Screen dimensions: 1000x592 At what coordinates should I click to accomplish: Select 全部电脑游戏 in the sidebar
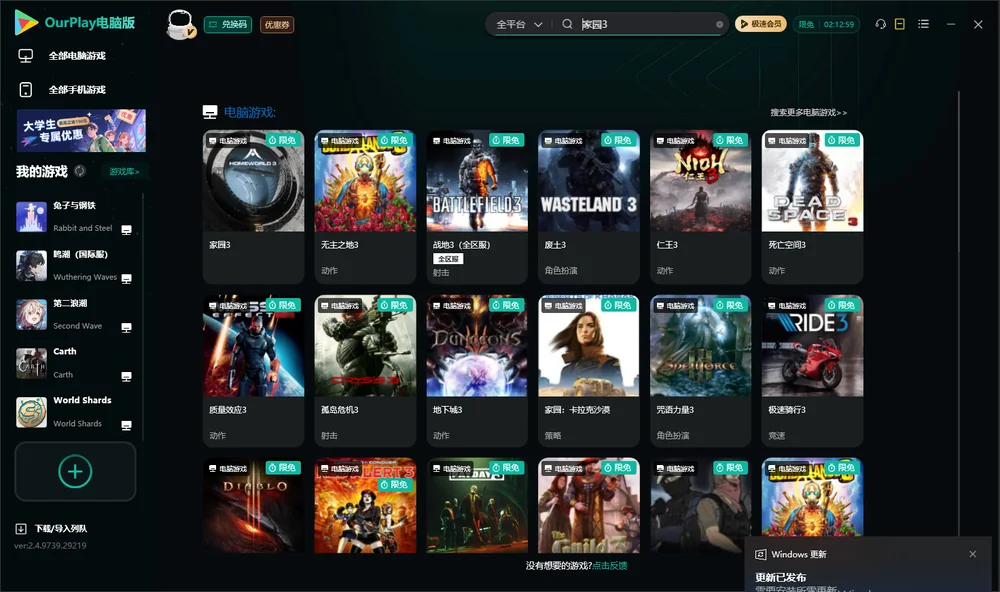77,56
